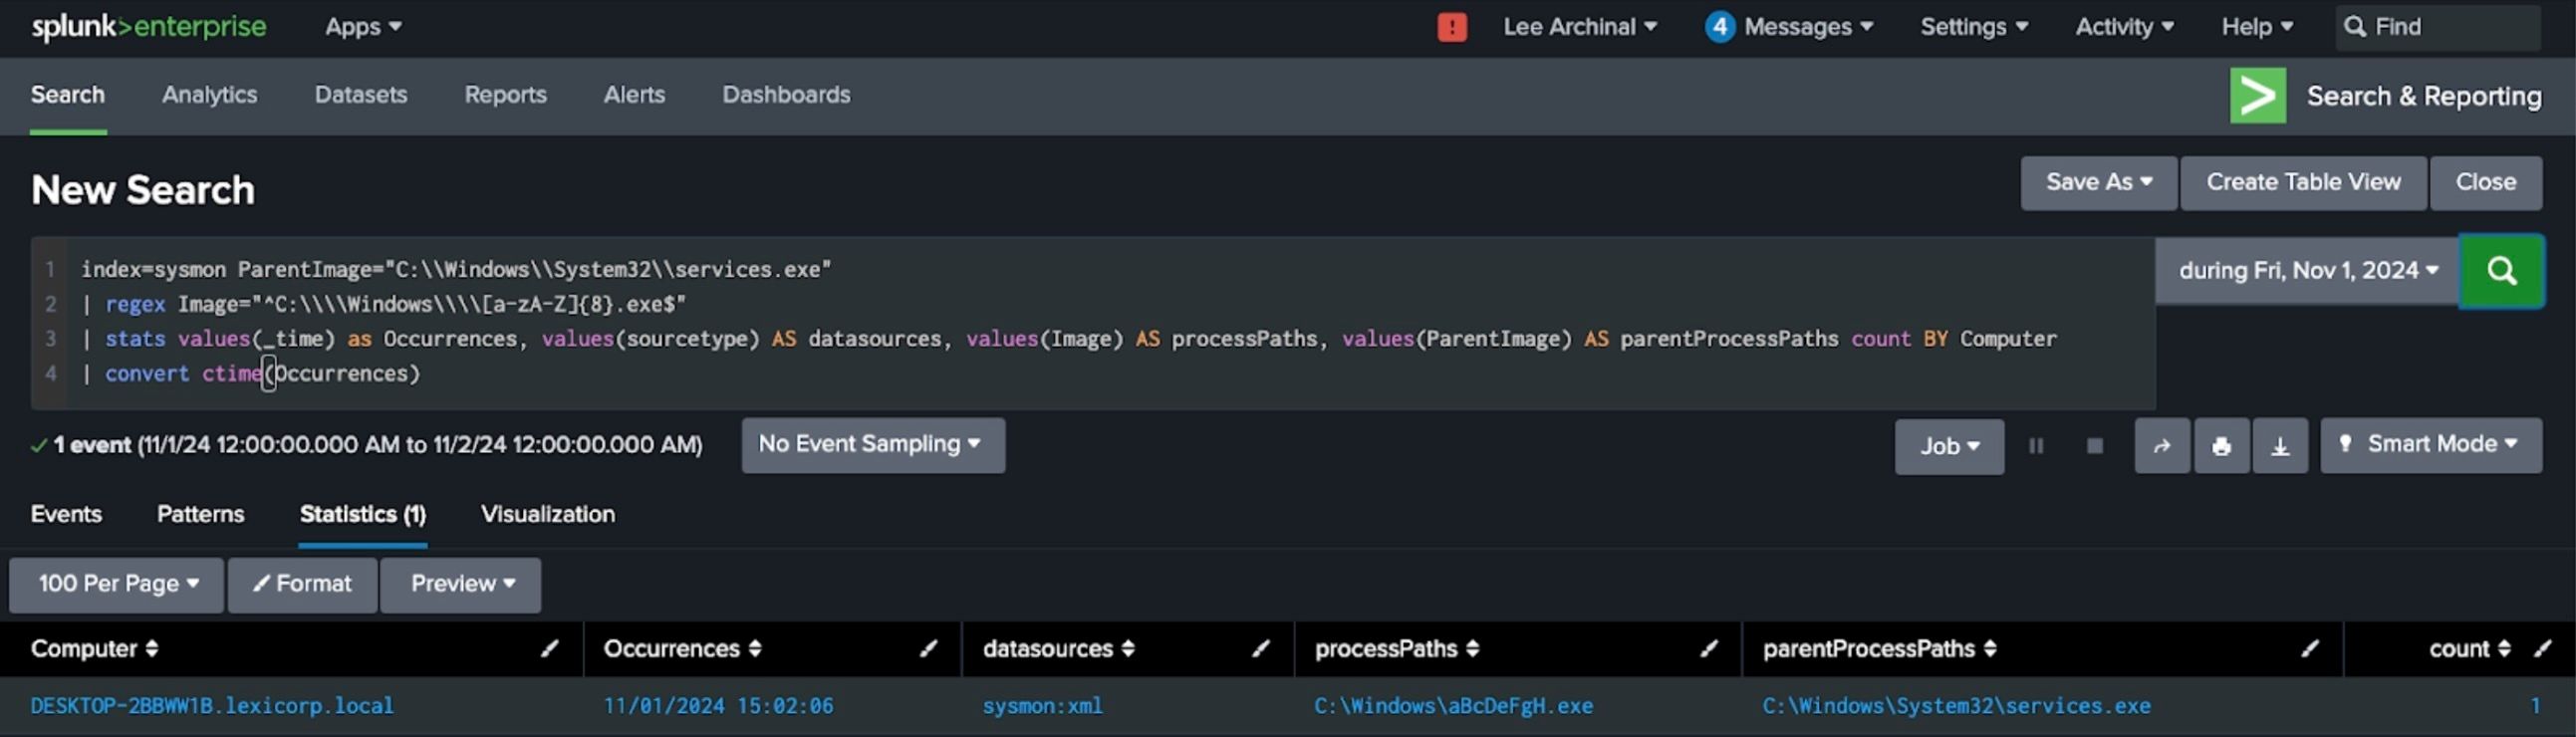Click C:\Windows\System32\services.exe result value
The height and width of the screenshot is (737, 2576).
[1956, 707]
